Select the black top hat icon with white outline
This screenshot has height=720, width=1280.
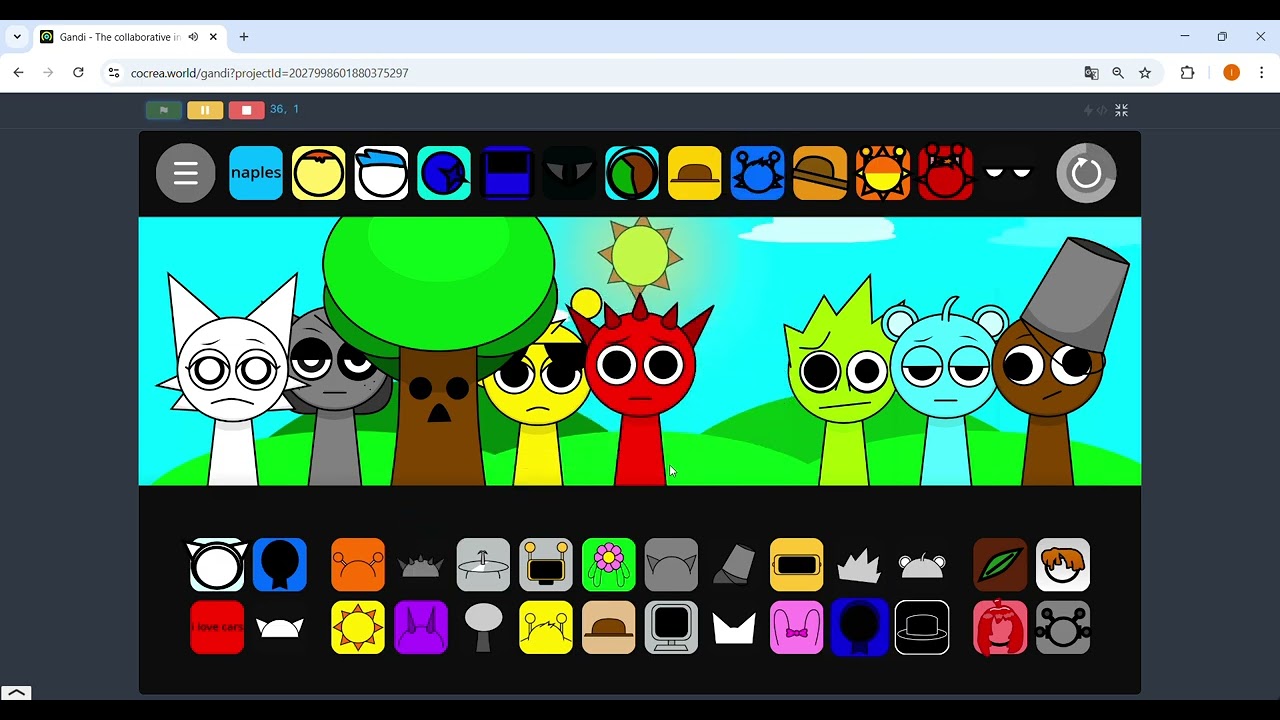tap(922, 627)
